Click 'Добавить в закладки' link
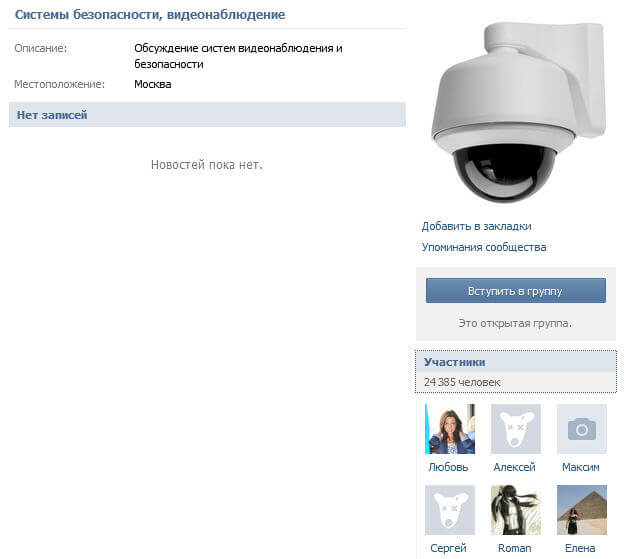Image resolution: width=624 pixels, height=559 pixels. click(x=476, y=226)
